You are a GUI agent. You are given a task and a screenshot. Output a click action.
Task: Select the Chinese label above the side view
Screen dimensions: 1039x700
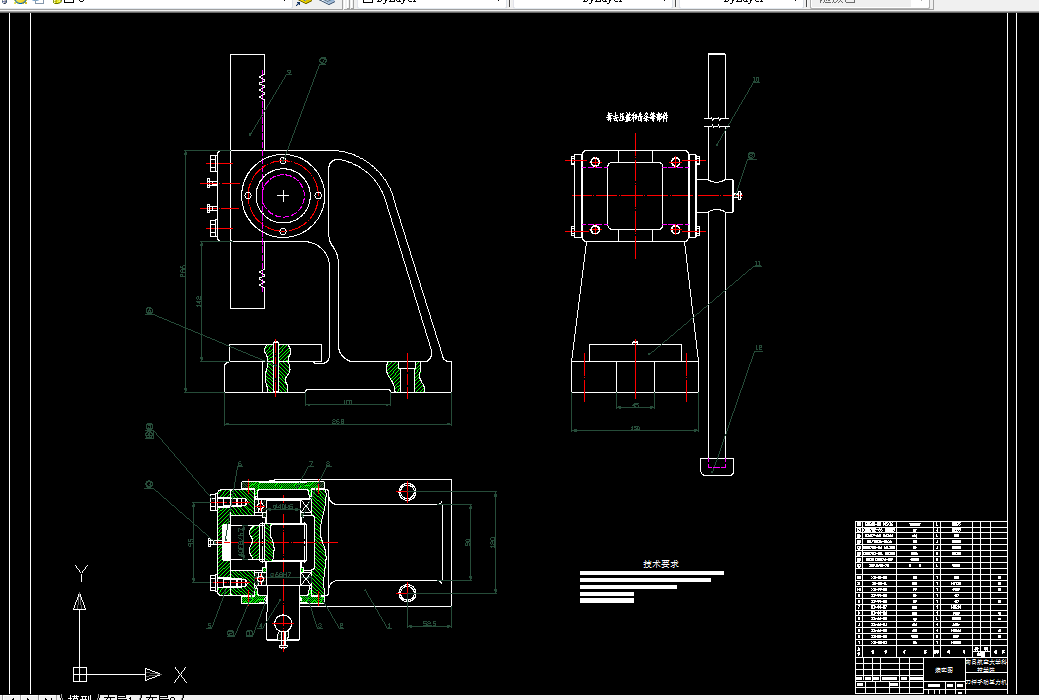[x=637, y=117]
